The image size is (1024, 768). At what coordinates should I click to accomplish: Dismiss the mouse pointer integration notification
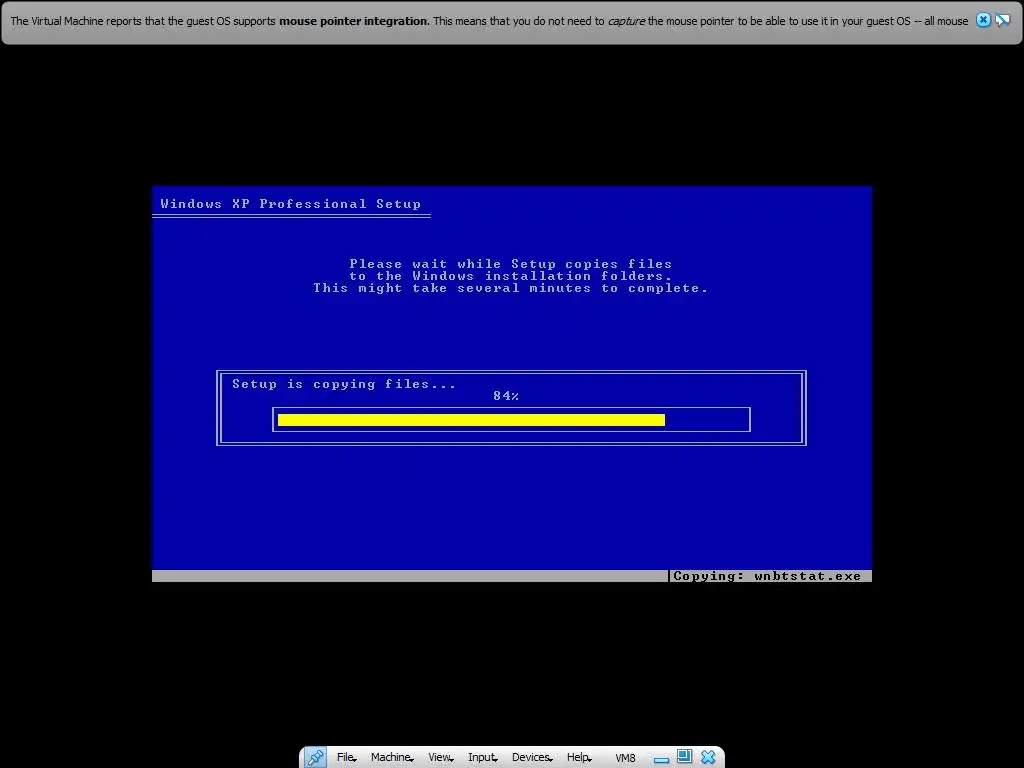[983, 20]
